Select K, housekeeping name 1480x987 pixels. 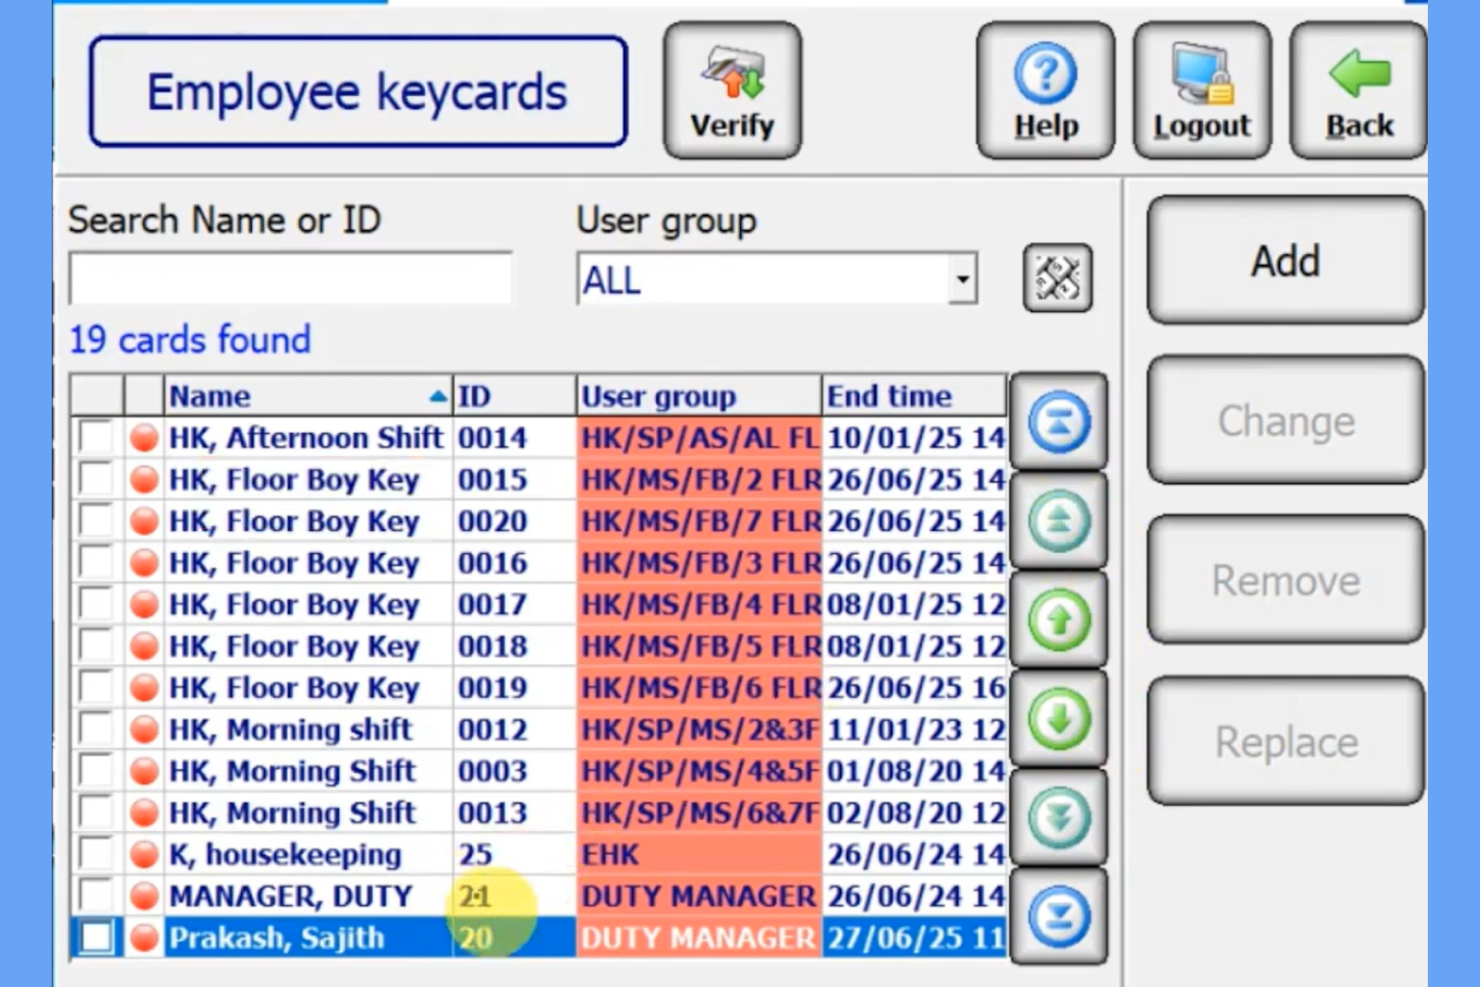click(x=285, y=854)
